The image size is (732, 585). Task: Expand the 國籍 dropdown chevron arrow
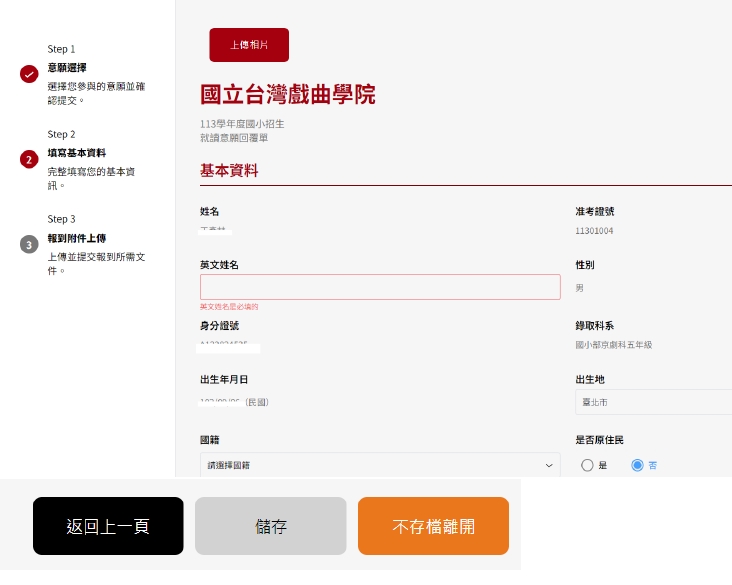[x=548, y=465]
